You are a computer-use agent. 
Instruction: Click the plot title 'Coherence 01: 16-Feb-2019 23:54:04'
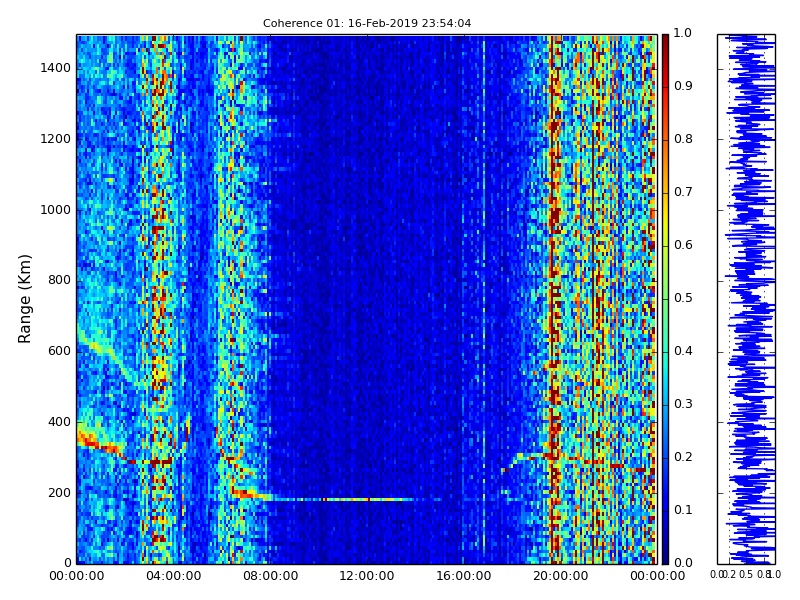click(x=367, y=23)
